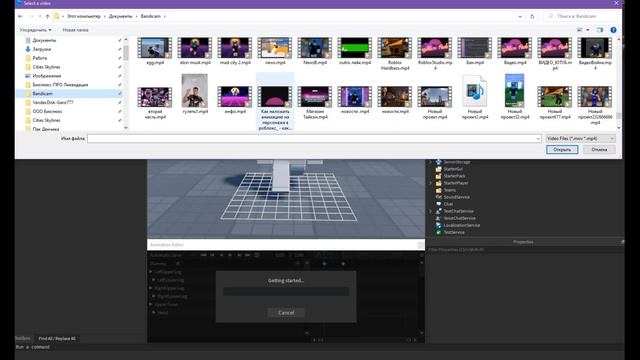Select the Chat service in Explorer
Screen dimensions: 640x360
448,204
